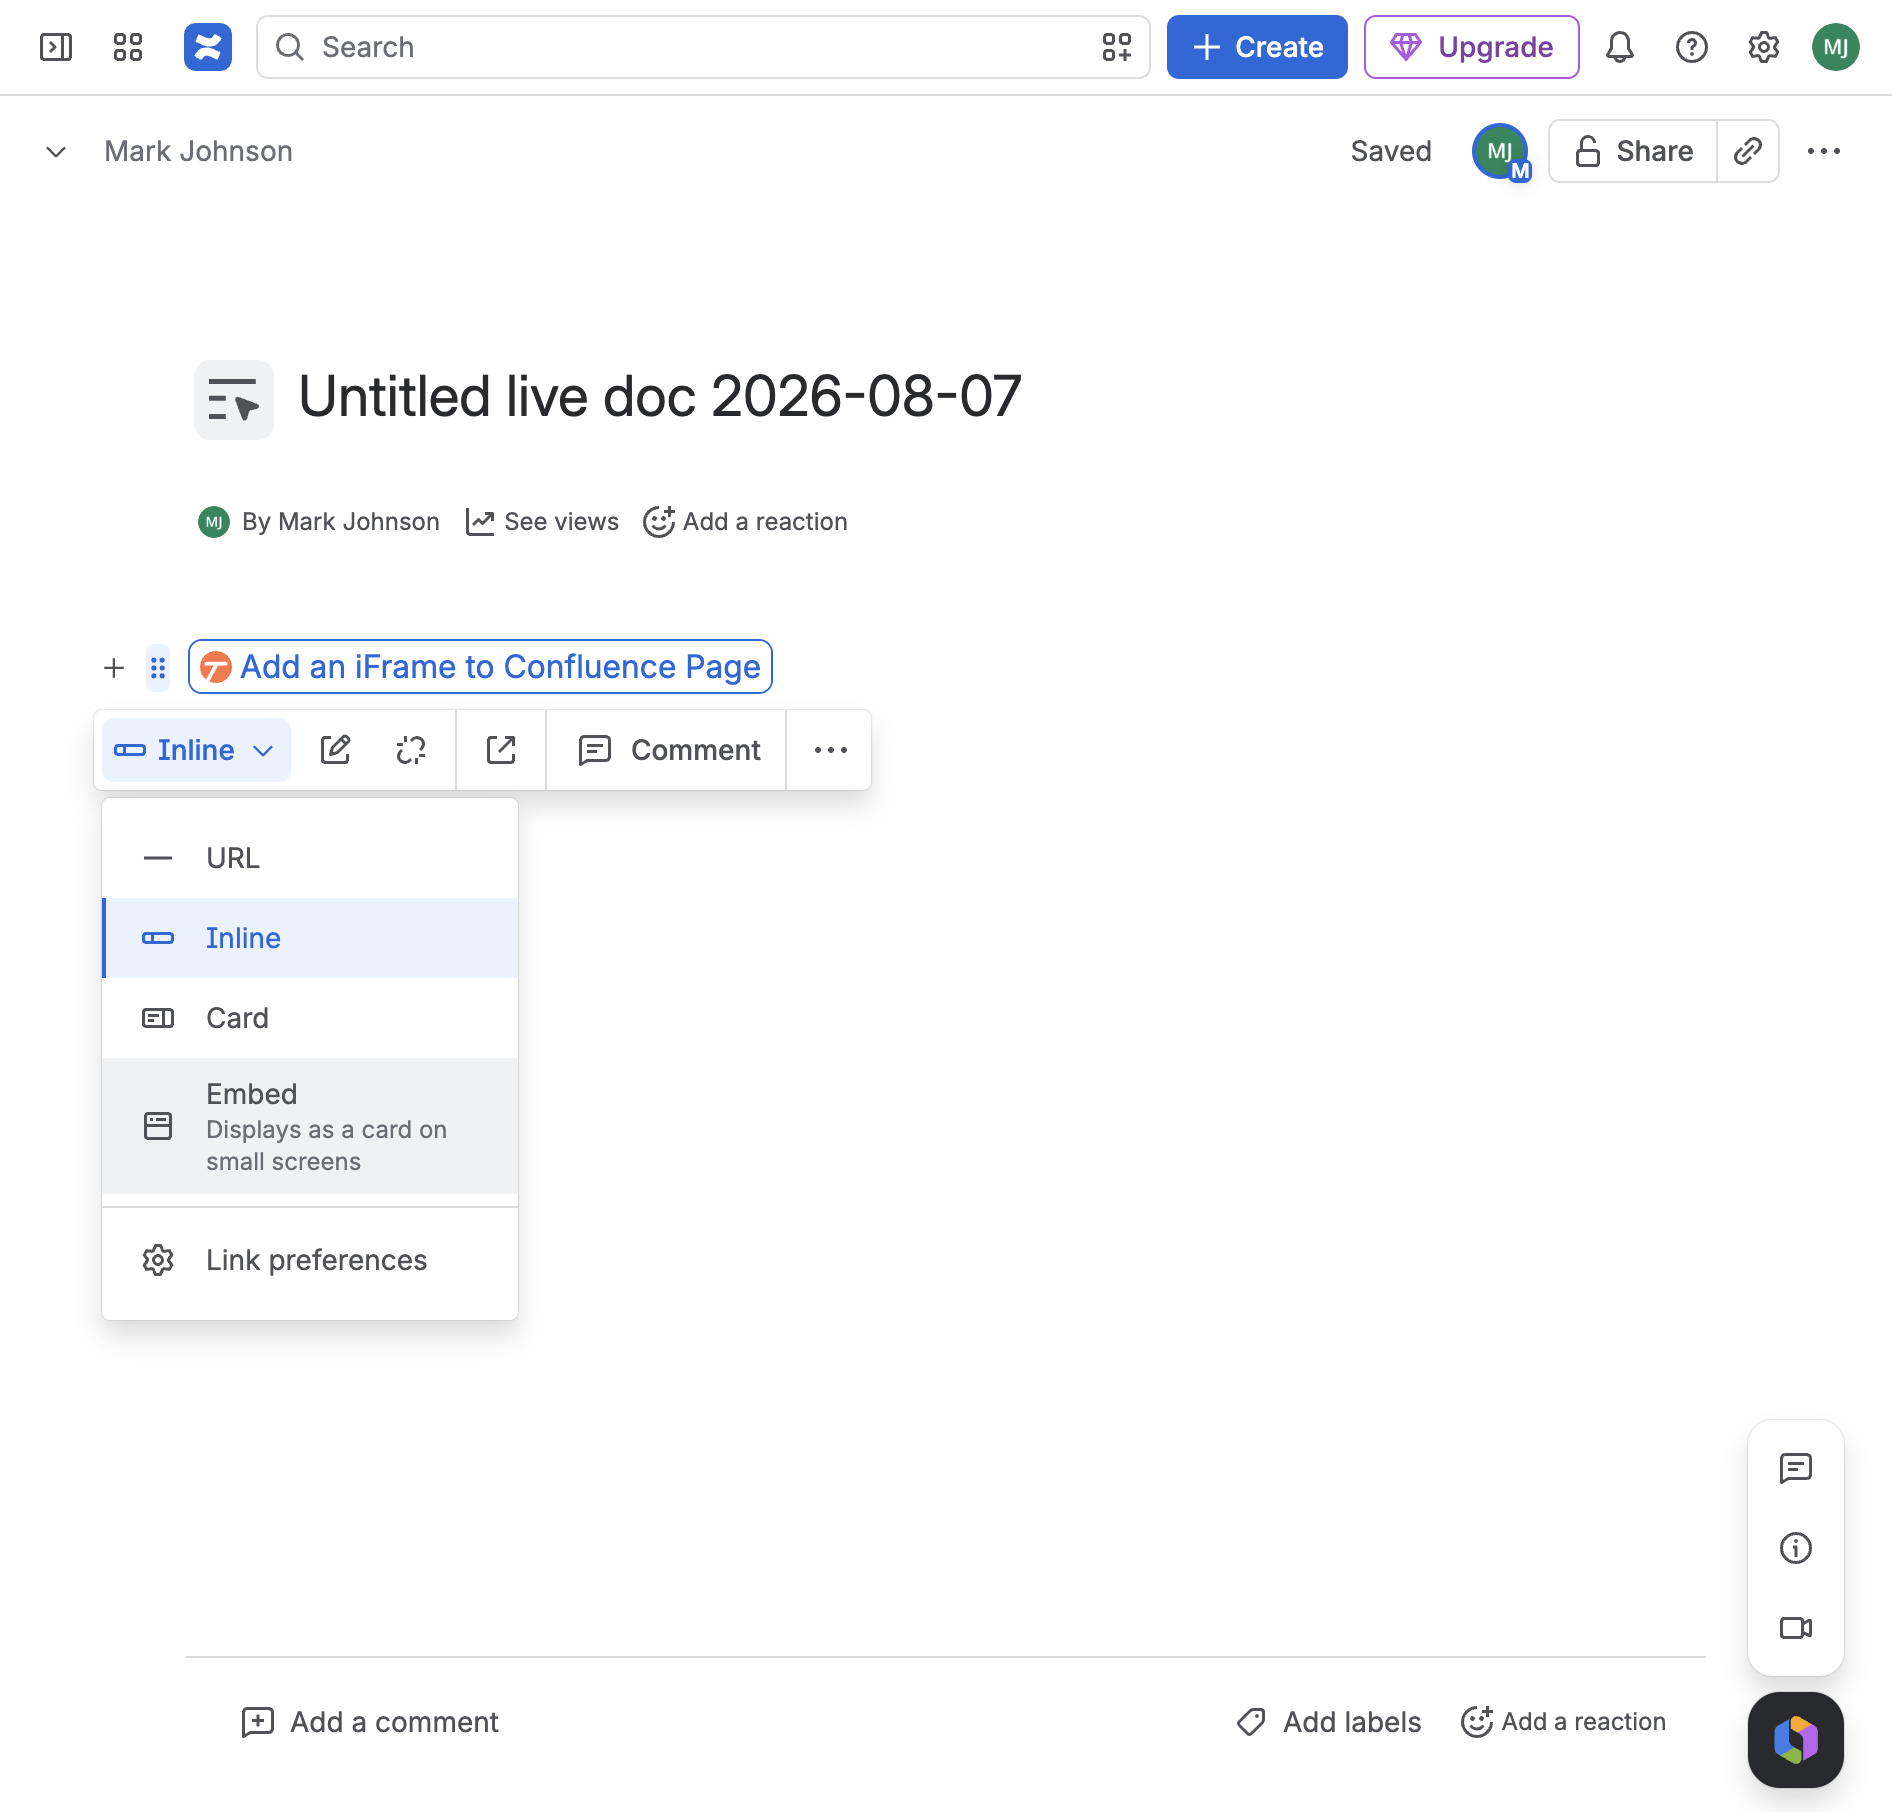This screenshot has height=1812, width=1892.
Task: Open the inline comments panel icon
Action: coord(1796,1468)
